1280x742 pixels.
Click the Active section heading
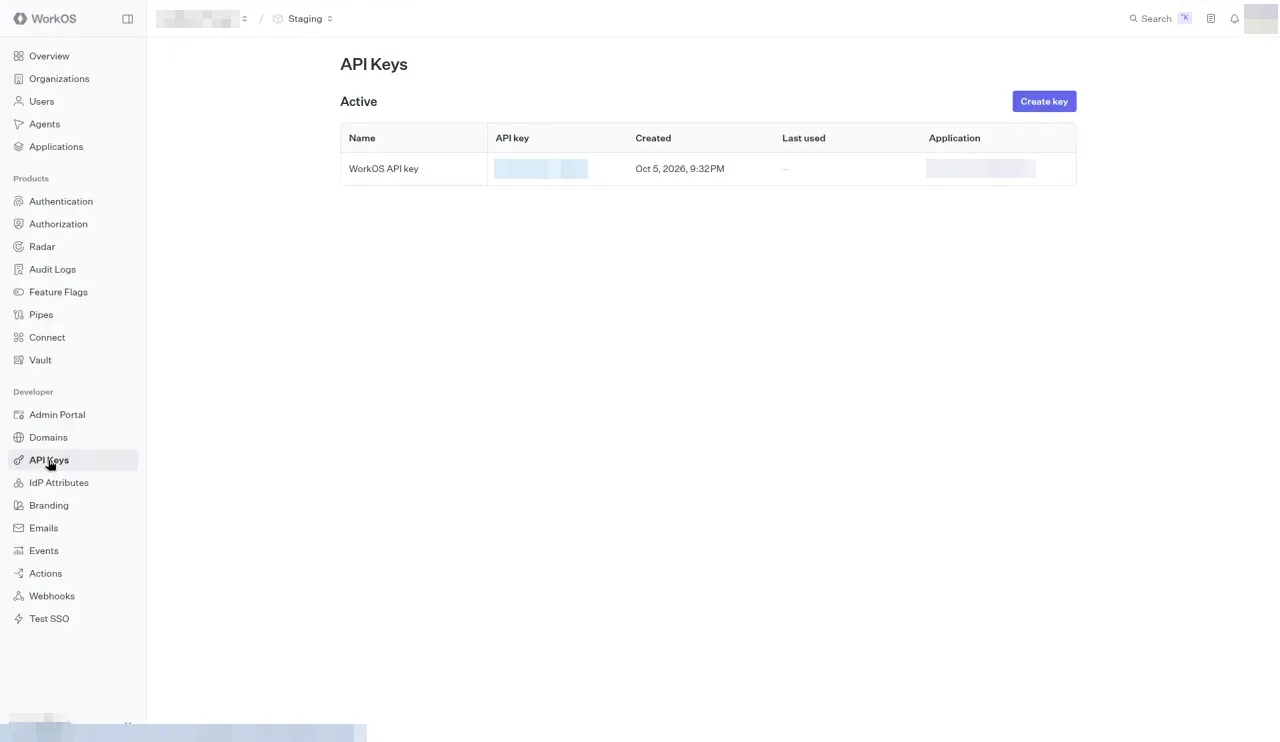[358, 102]
